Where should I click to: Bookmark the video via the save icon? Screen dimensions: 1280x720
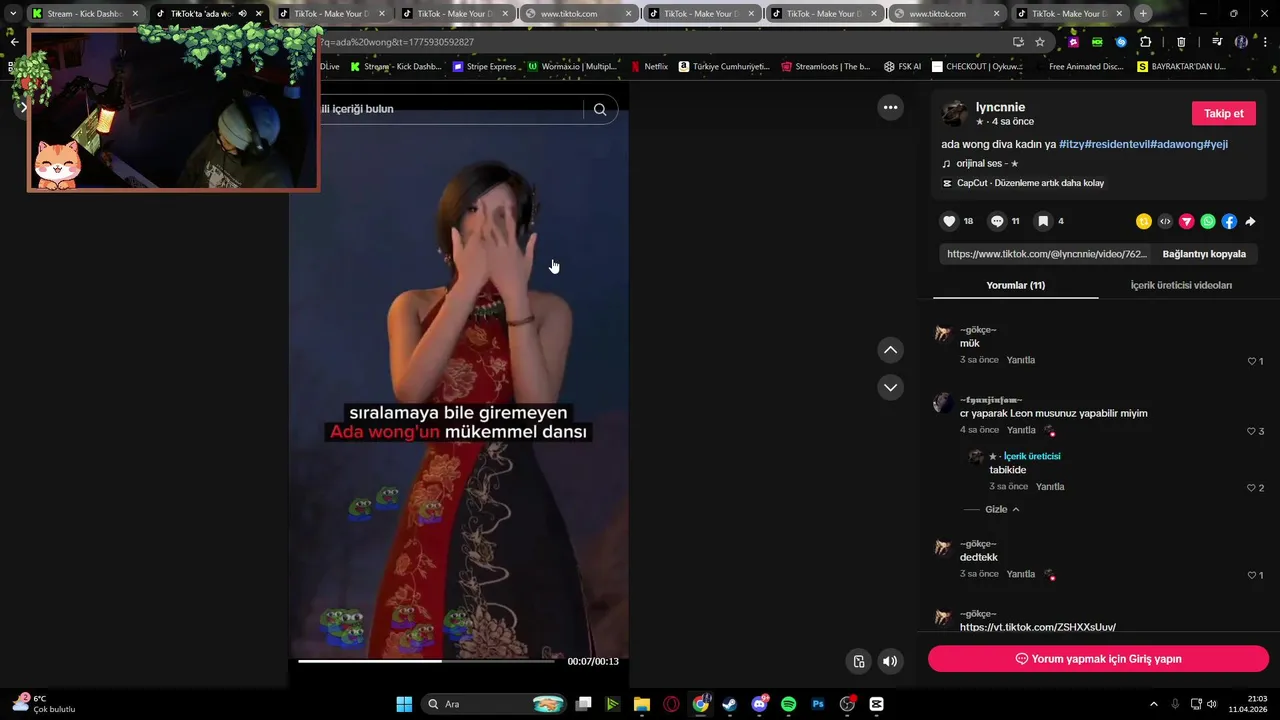(1043, 221)
